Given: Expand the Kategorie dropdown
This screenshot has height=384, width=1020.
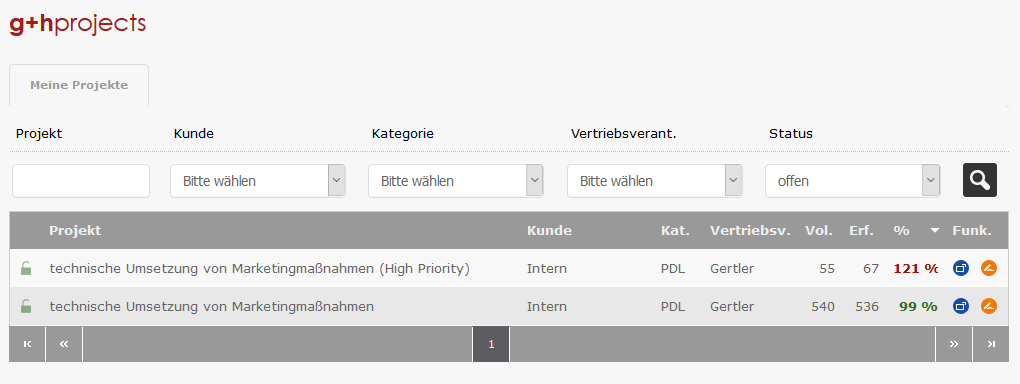Looking at the screenshot, I should tap(455, 181).
